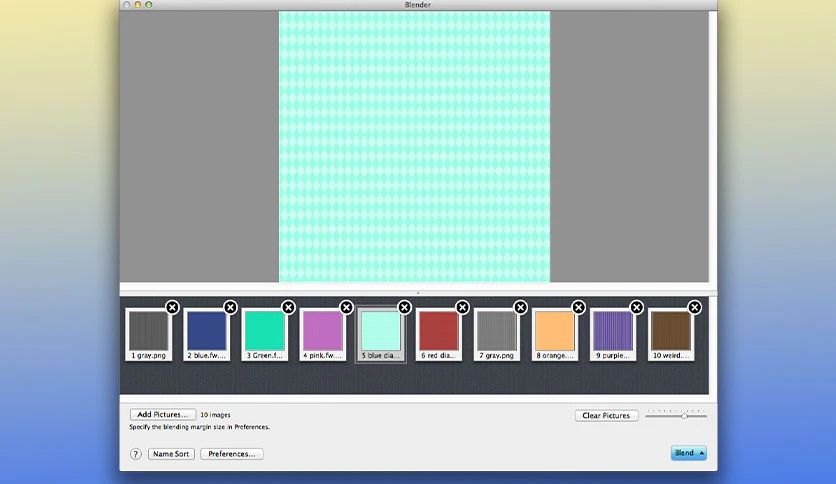This screenshot has width=836, height=484.
Task: Open the blue Blend dropdown button
Action: click(x=688, y=453)
